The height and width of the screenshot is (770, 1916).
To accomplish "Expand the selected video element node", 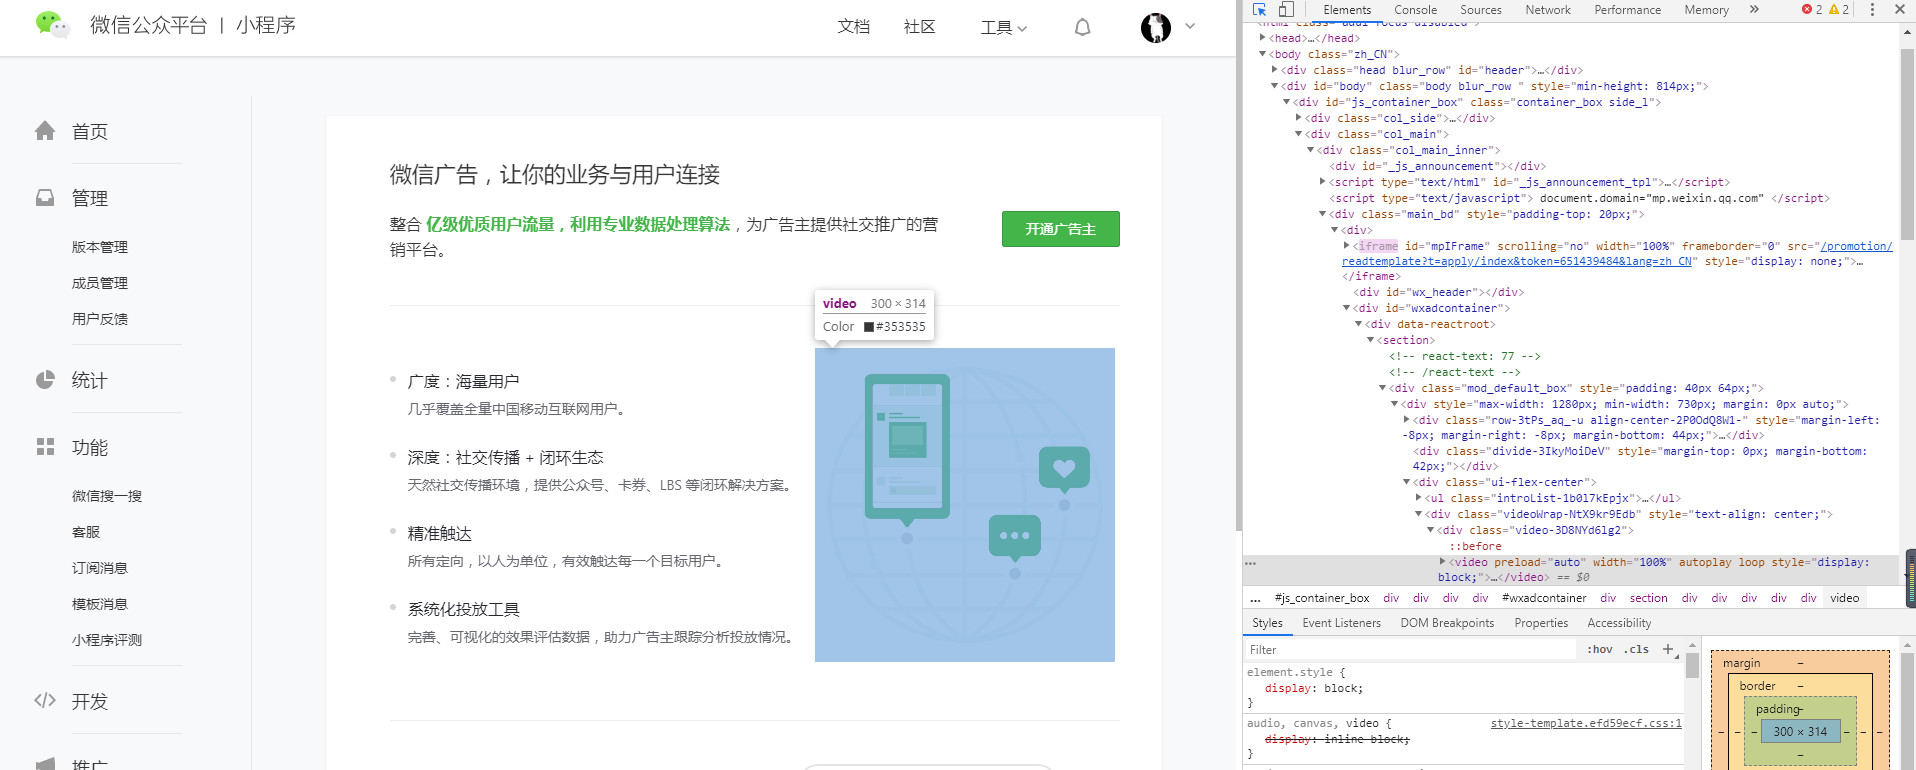I will [1443, 562].
